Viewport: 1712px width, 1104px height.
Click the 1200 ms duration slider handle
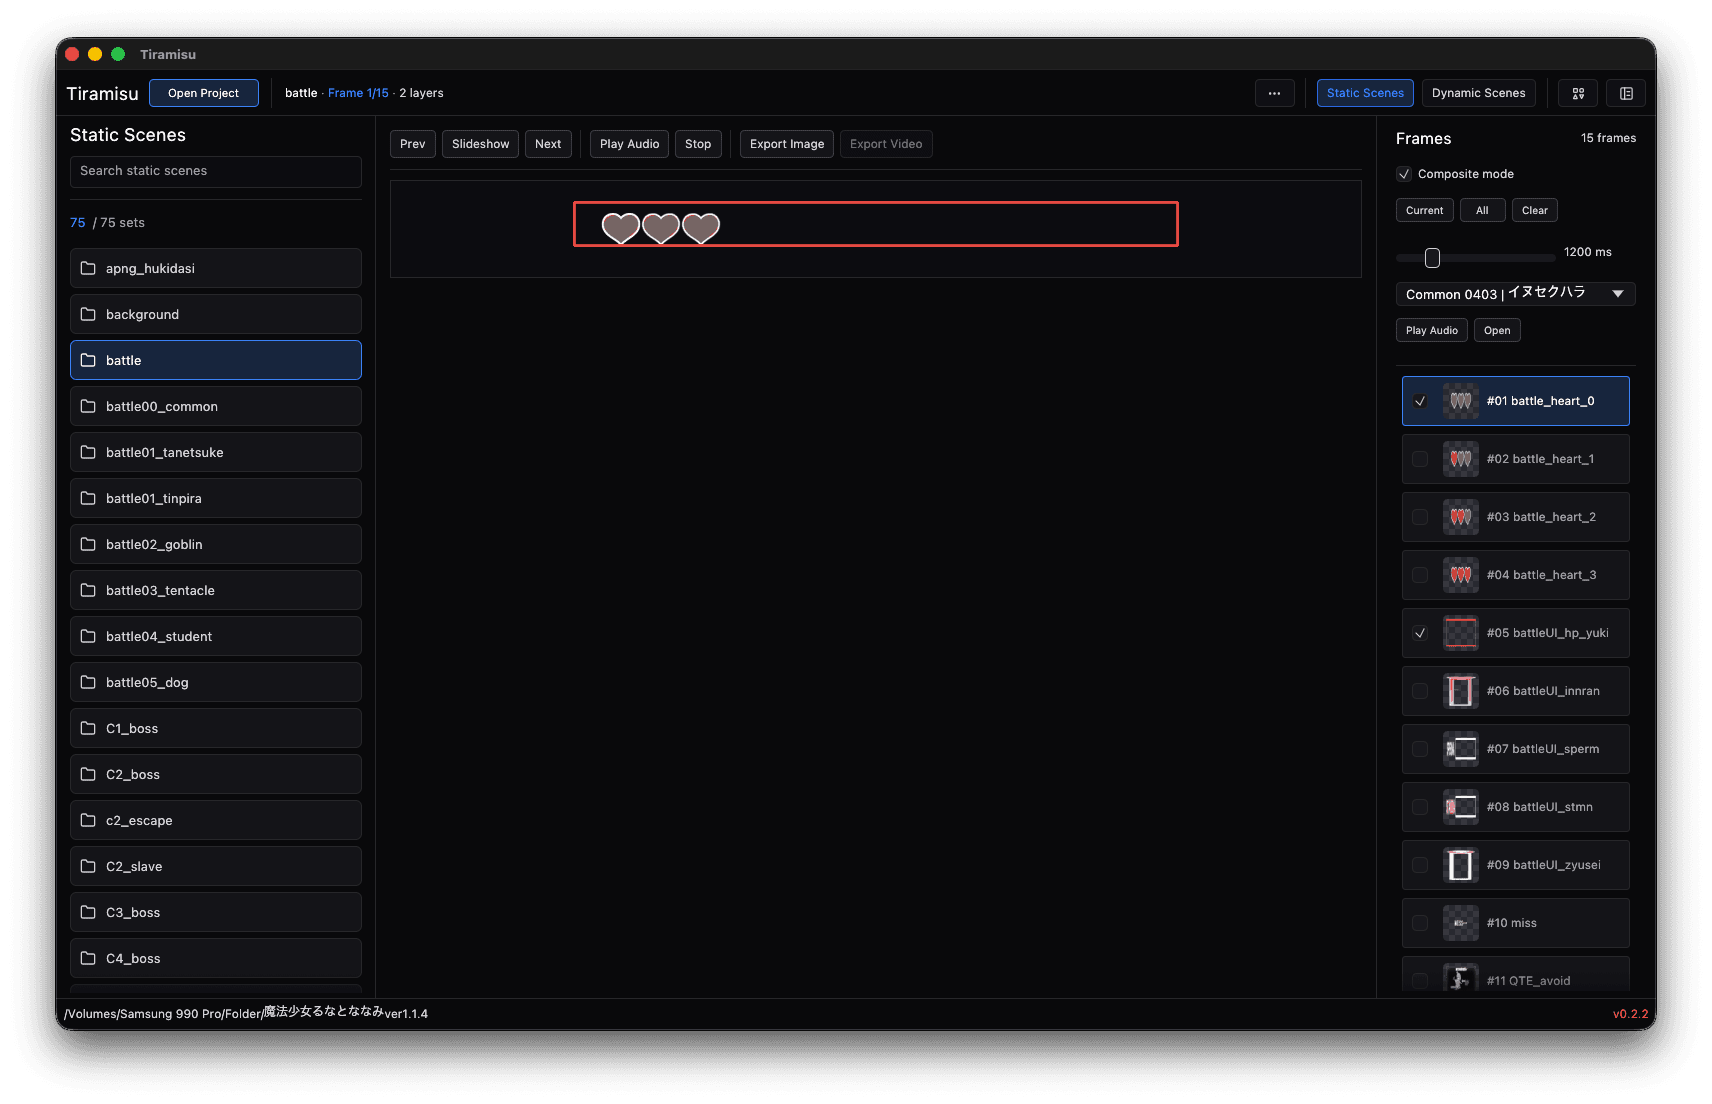coord(1432,258)
